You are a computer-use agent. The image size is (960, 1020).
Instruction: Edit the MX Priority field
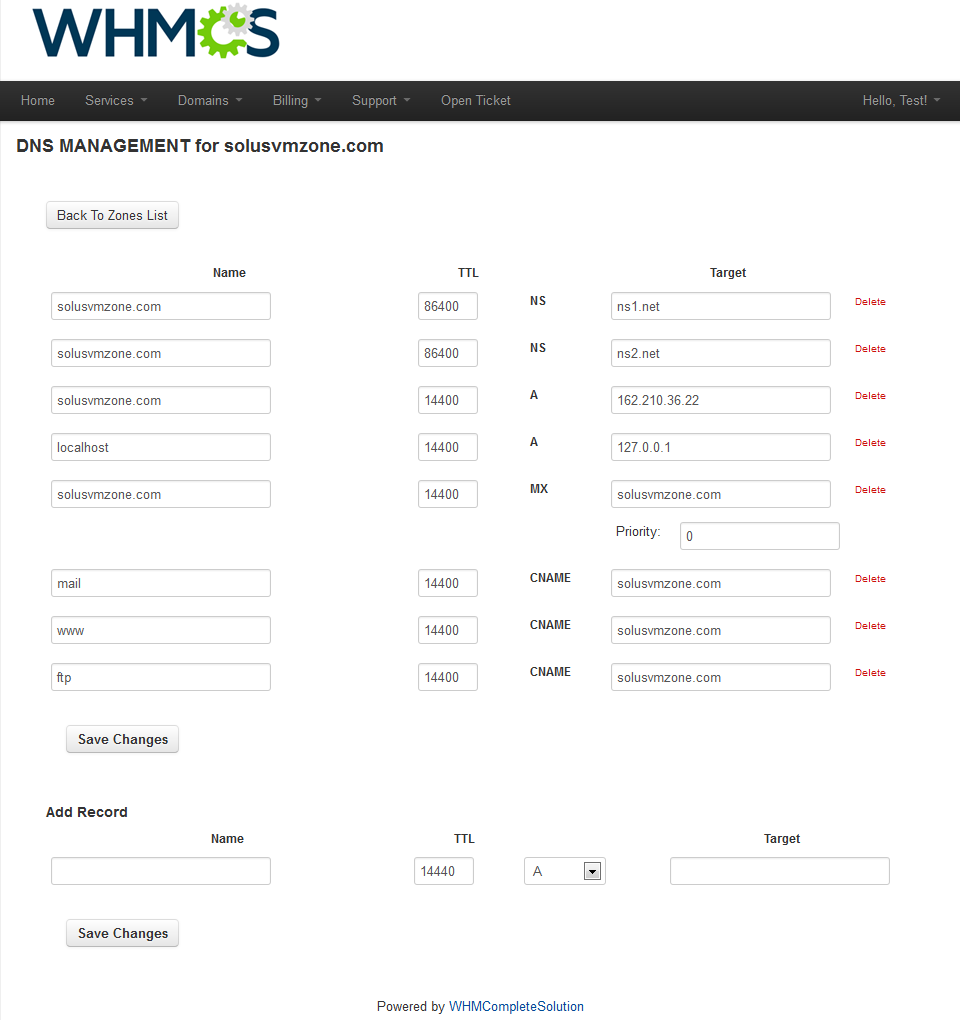(760, 536)
